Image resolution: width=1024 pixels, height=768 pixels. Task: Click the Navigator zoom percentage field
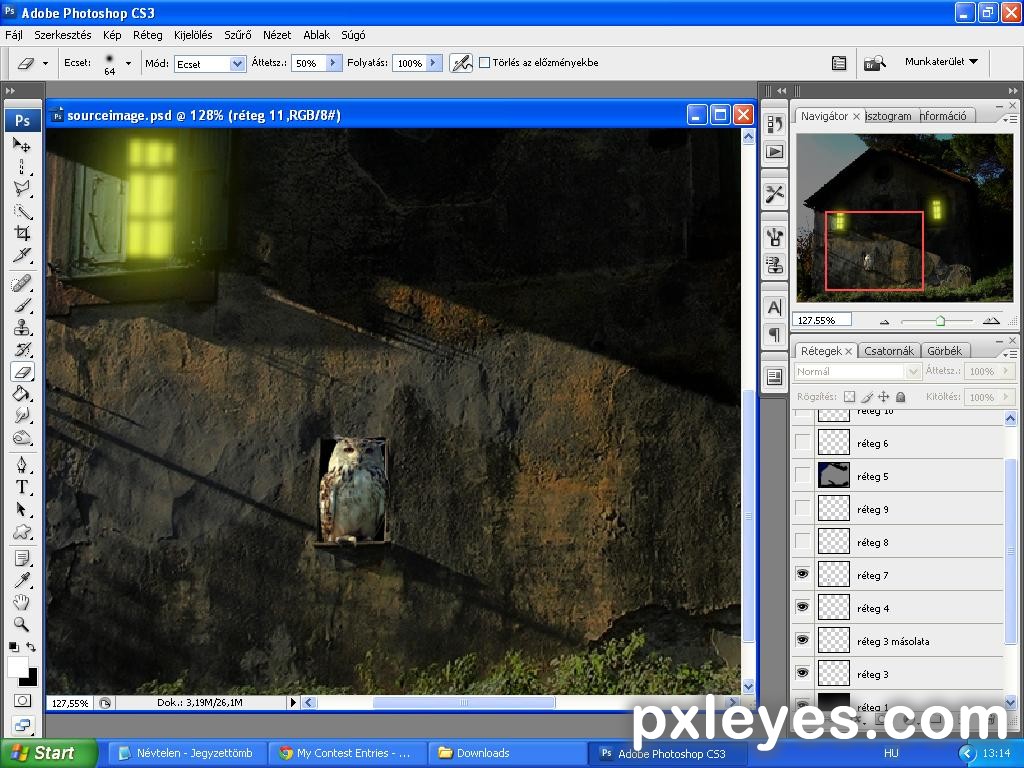click(x=822, y=320)
